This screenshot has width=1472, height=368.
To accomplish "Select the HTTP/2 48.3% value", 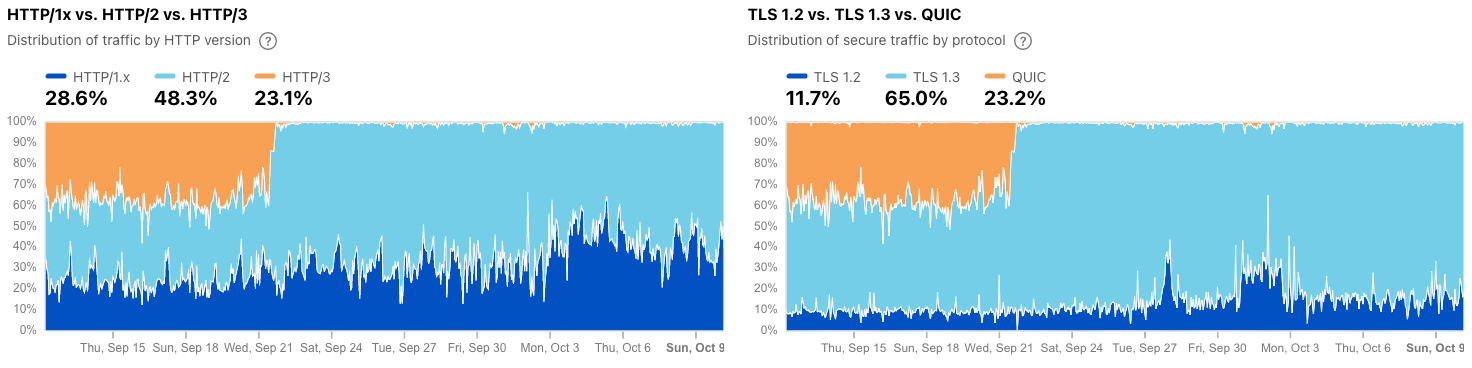I will pyautogui.click(x=185, y=98).
